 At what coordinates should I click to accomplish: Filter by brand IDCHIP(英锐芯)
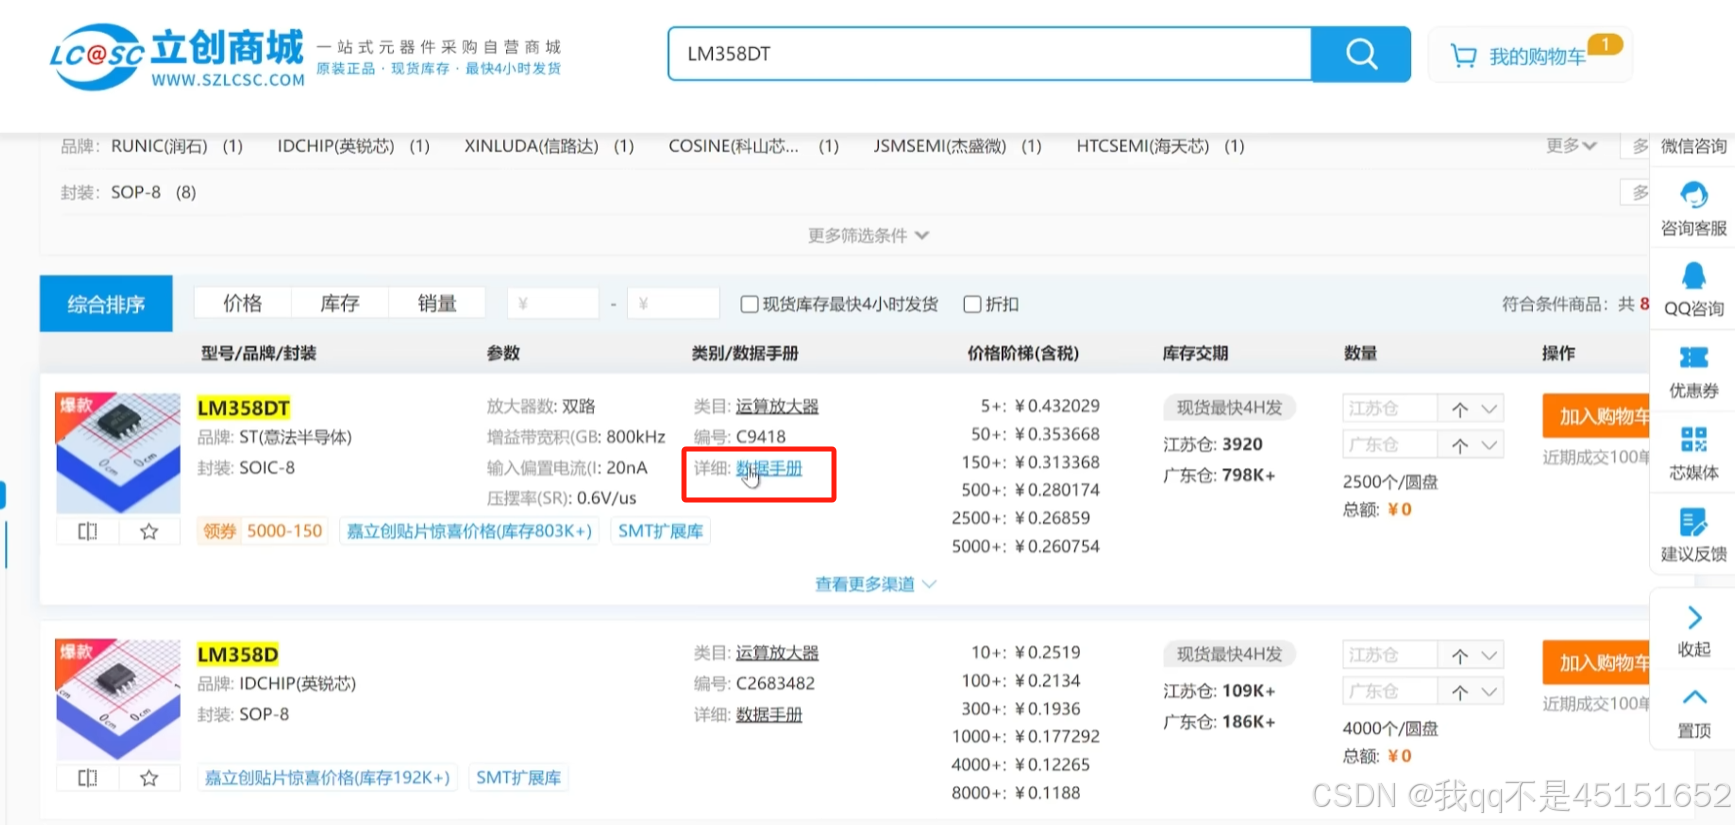coord(336,146)
